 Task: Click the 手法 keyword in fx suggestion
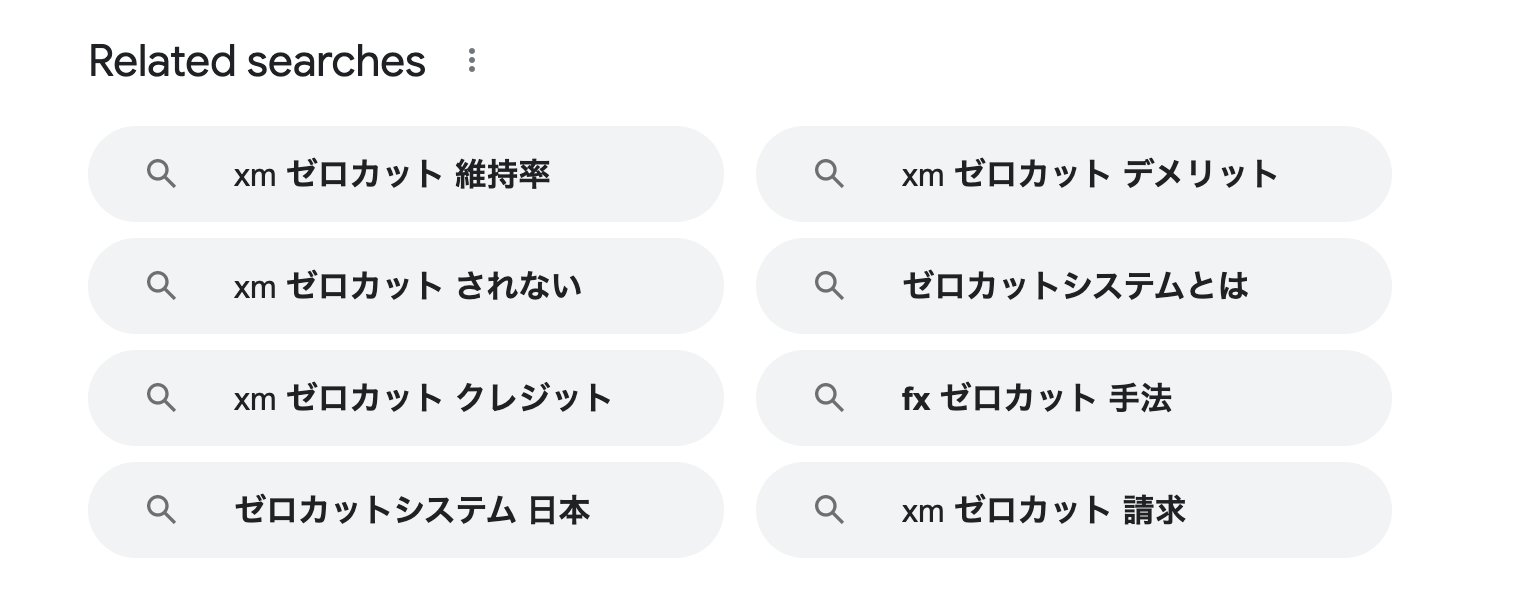[x=1140, y=399]
